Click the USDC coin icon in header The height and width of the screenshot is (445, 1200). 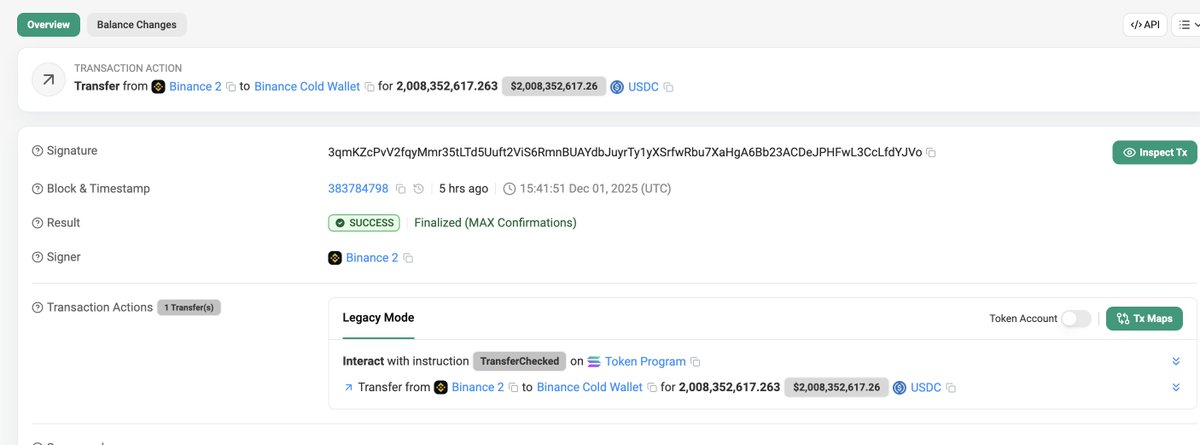tap(617, 87)
